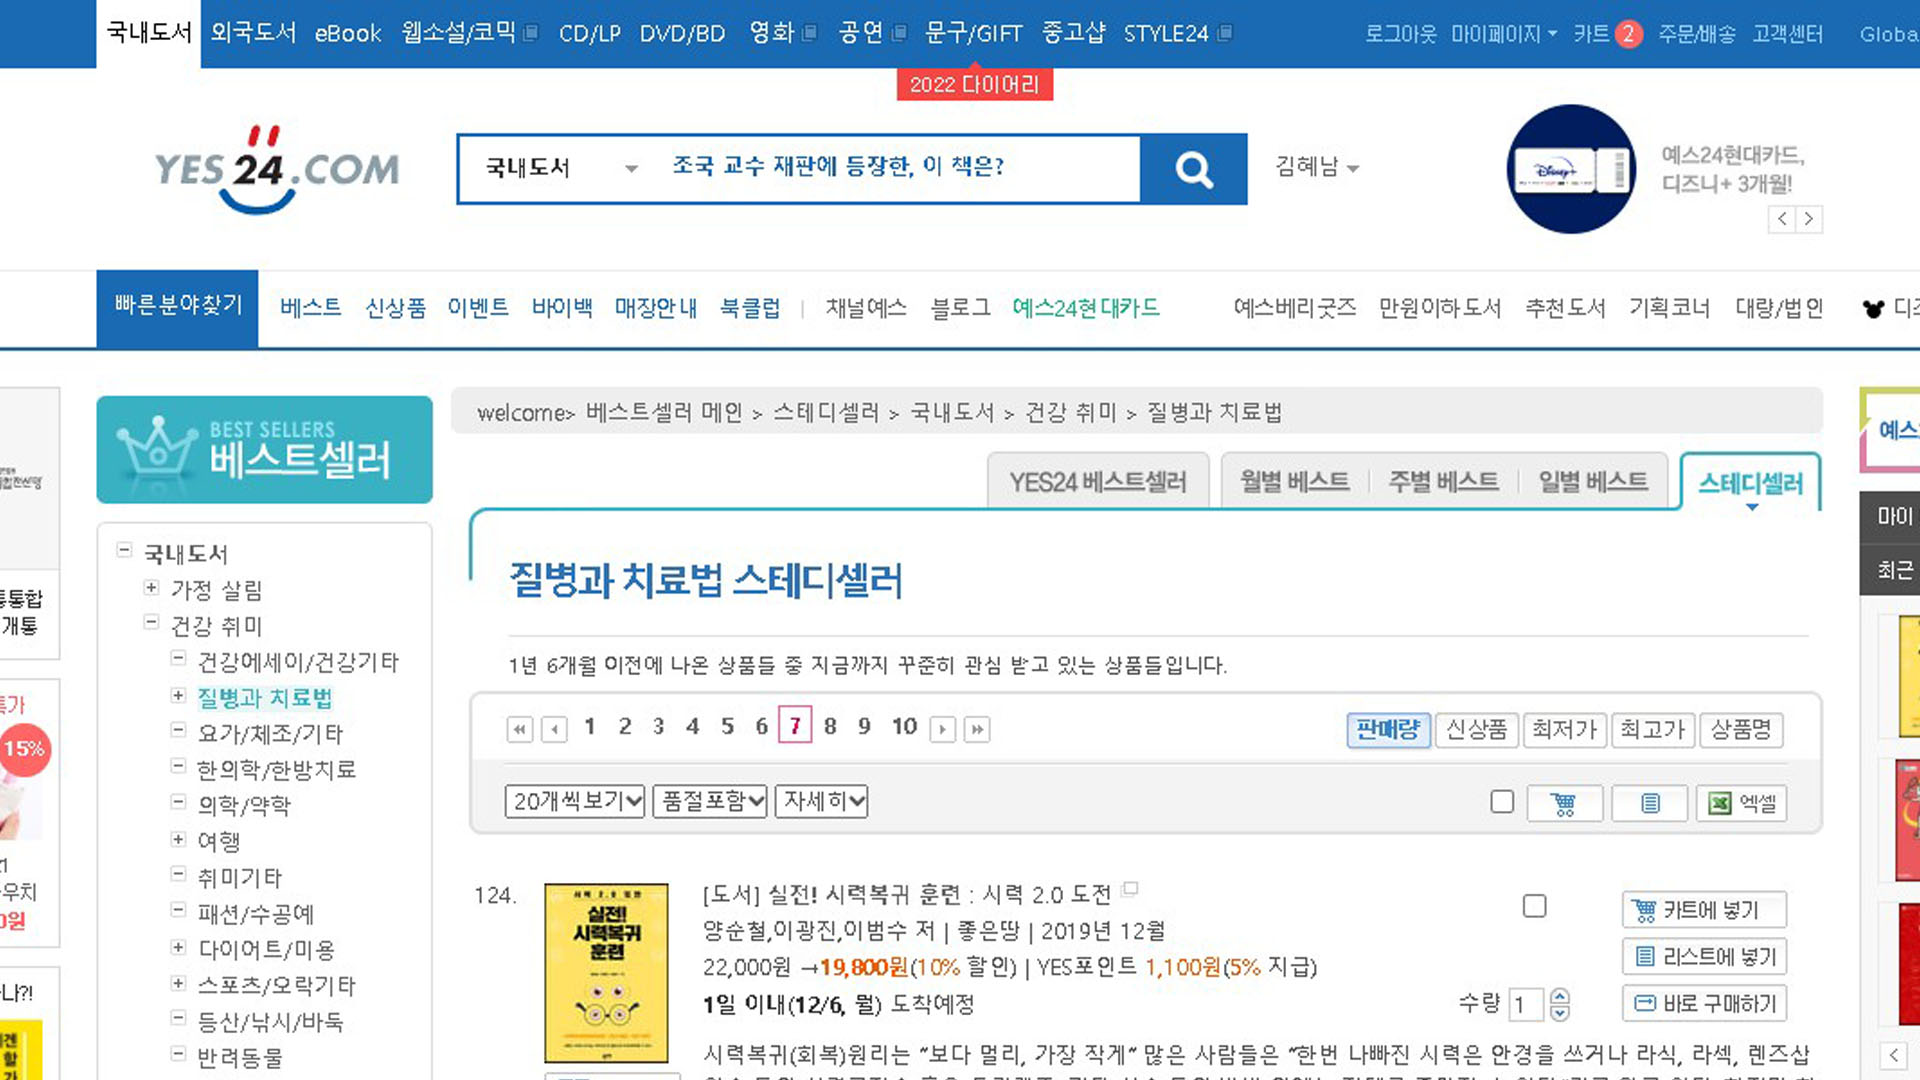Open the 20개씩보기 items-per-page dropdown

(575, 801)
